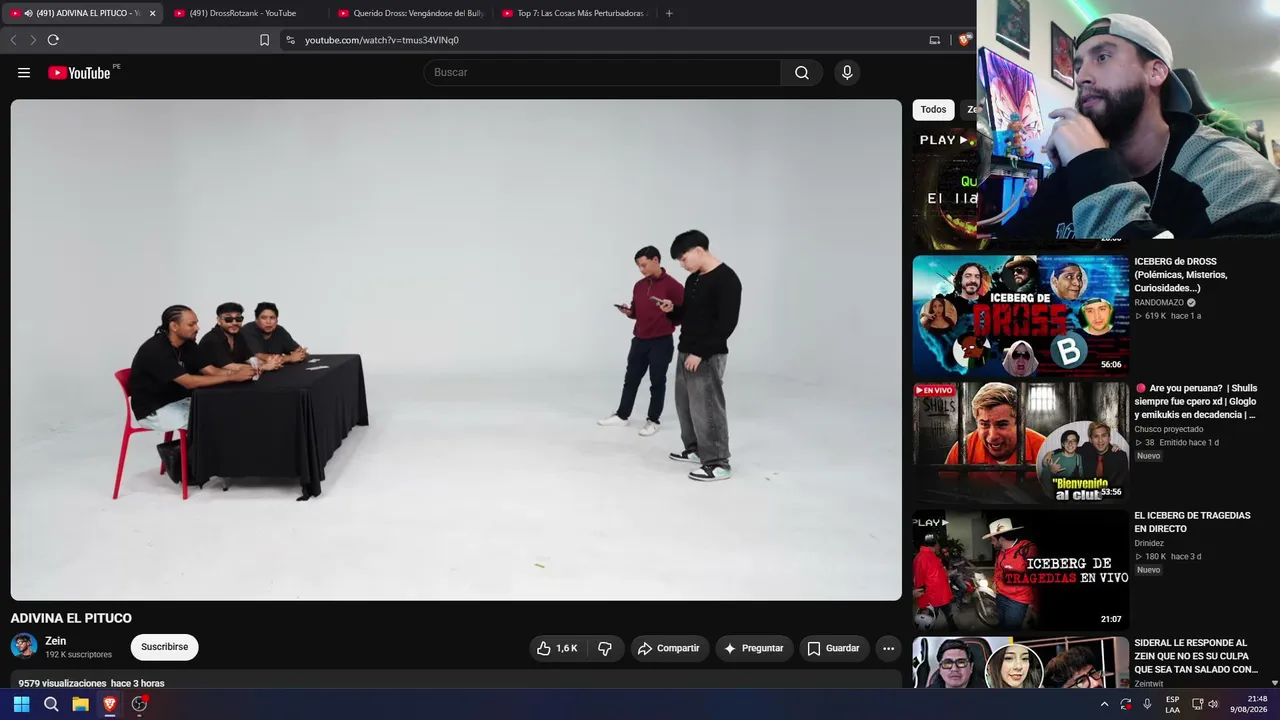The height and width of the screenshot is (720, 1280).
Task: Bookmark this page using the bookmark icon
Action: coord(264,40)
